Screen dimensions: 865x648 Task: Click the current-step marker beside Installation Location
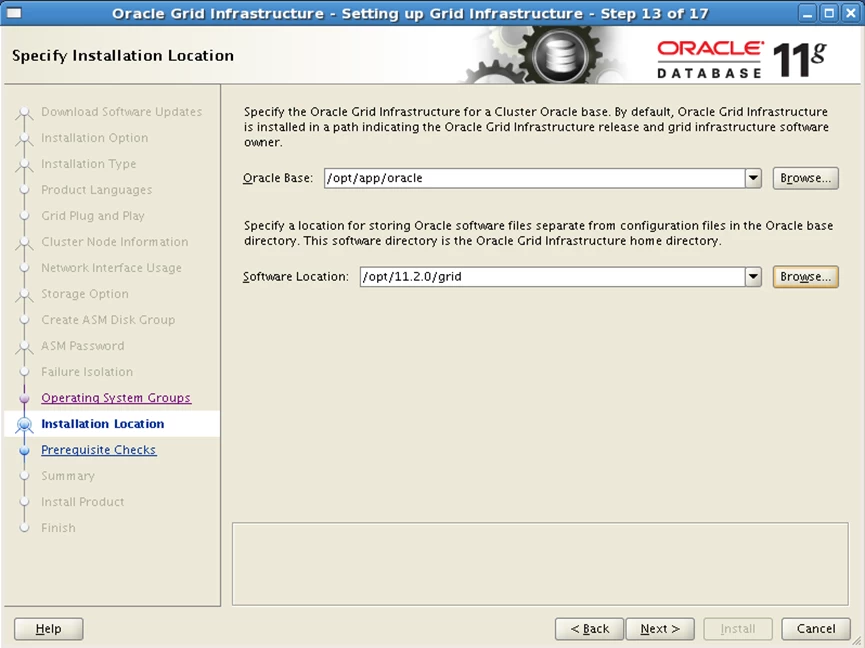tap(24, 424)
